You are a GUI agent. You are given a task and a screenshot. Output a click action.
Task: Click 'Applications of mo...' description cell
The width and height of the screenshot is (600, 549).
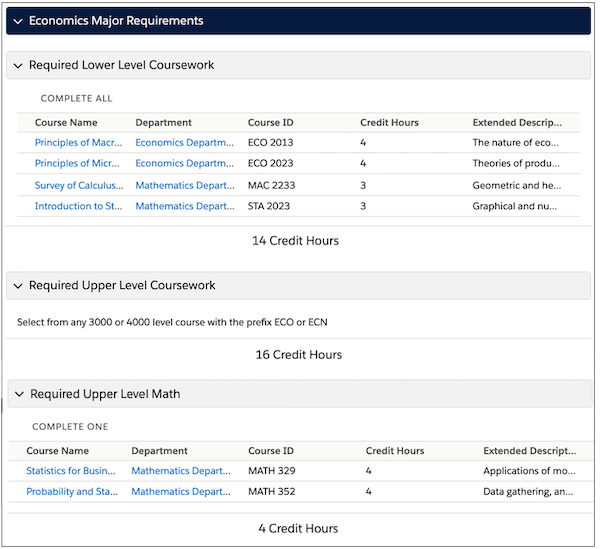(529, 471)
